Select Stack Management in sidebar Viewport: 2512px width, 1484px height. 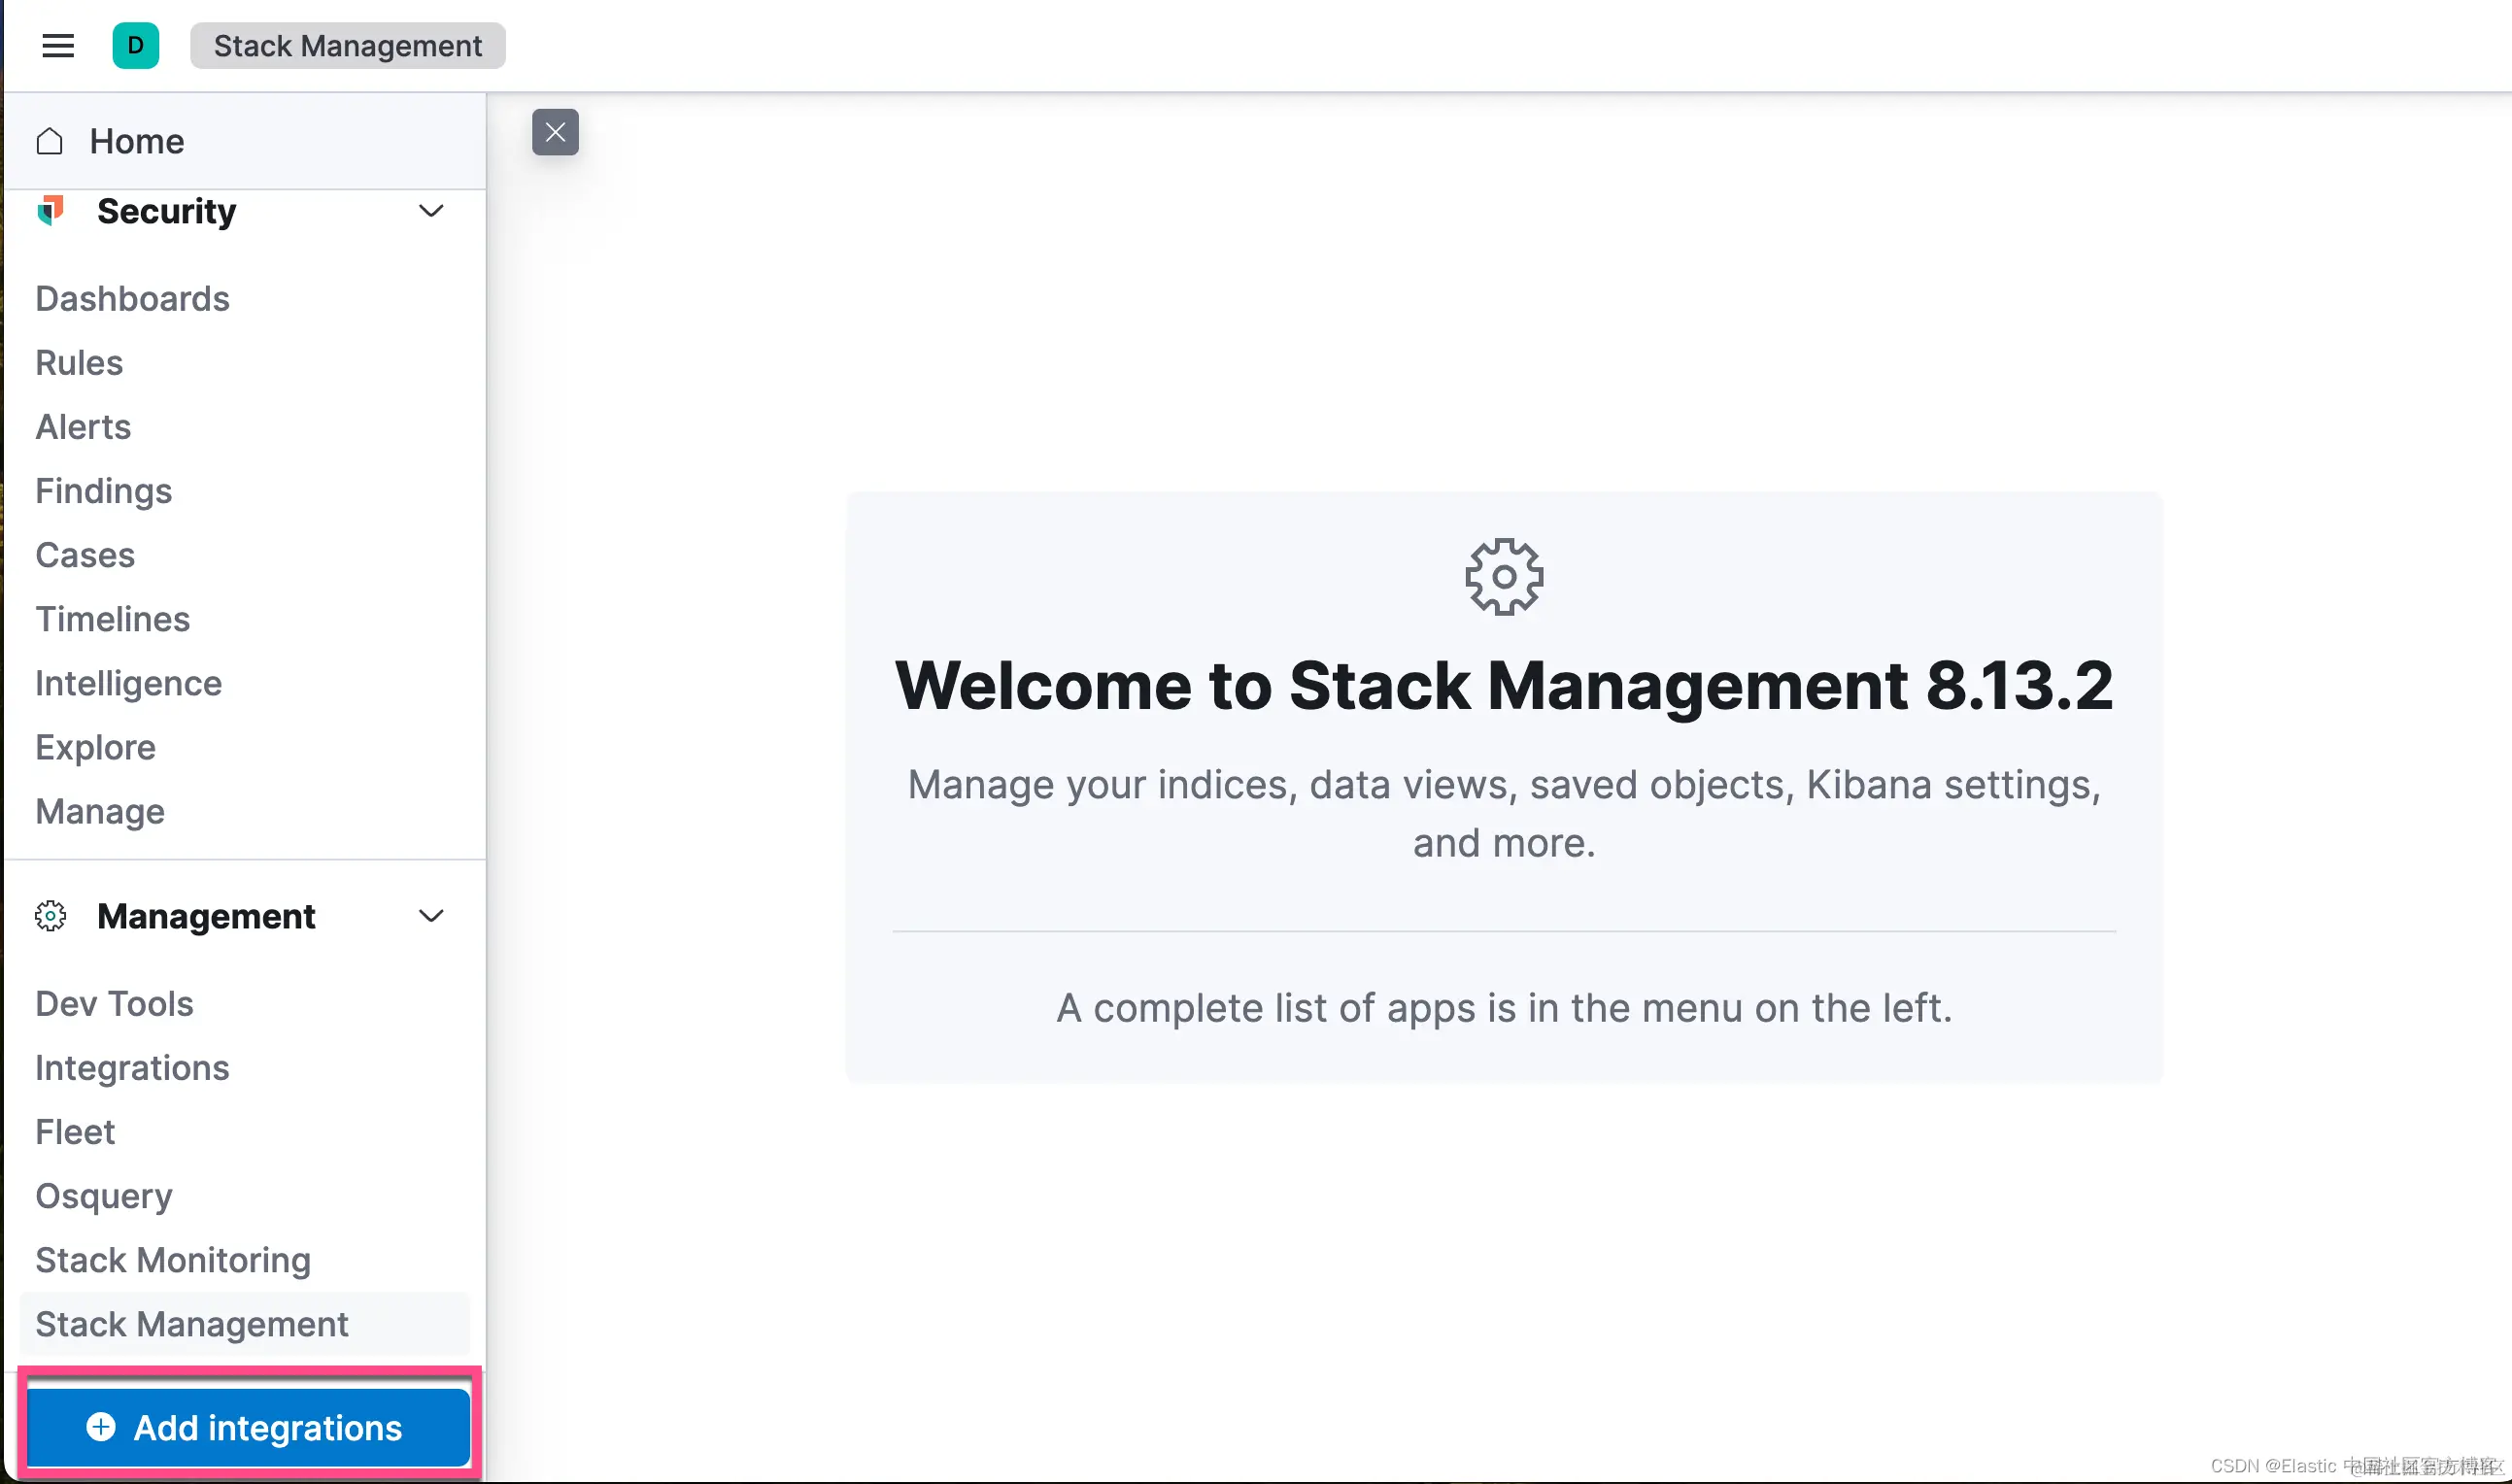click(x=244, y=1324)
